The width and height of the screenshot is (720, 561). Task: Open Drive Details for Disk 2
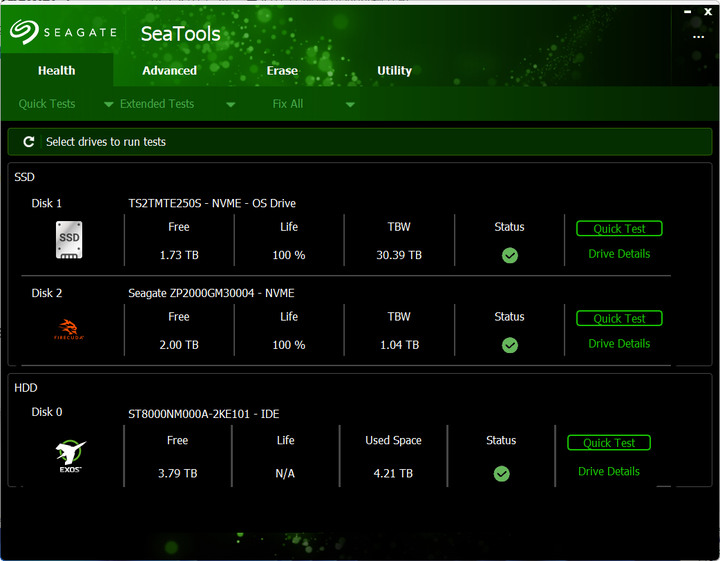619,344
